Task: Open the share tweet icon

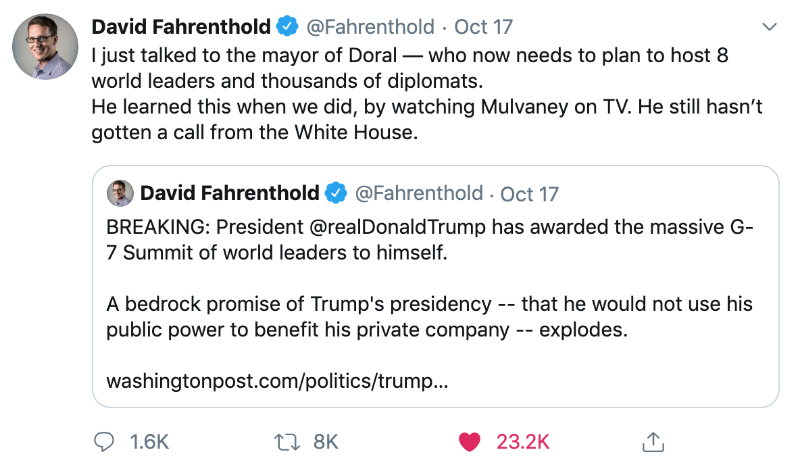Action: click(x=652, y=441)
